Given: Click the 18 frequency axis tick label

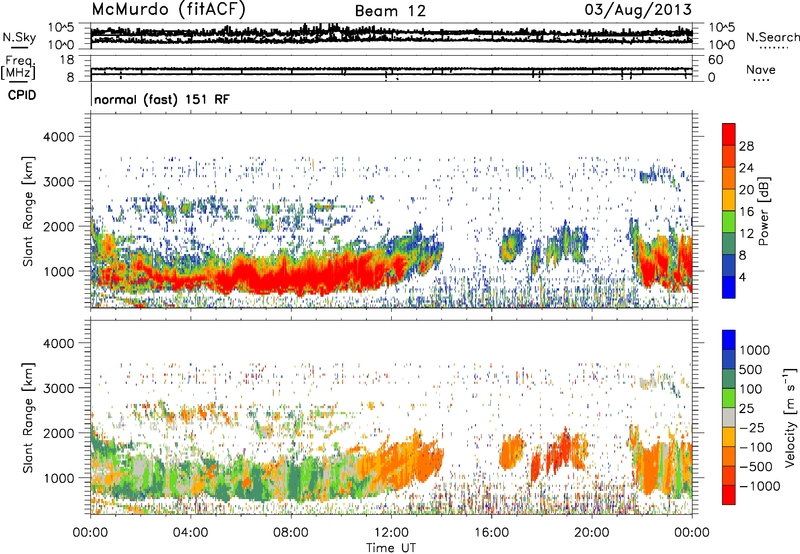Looking at the screenshot, I should point(67,60).
